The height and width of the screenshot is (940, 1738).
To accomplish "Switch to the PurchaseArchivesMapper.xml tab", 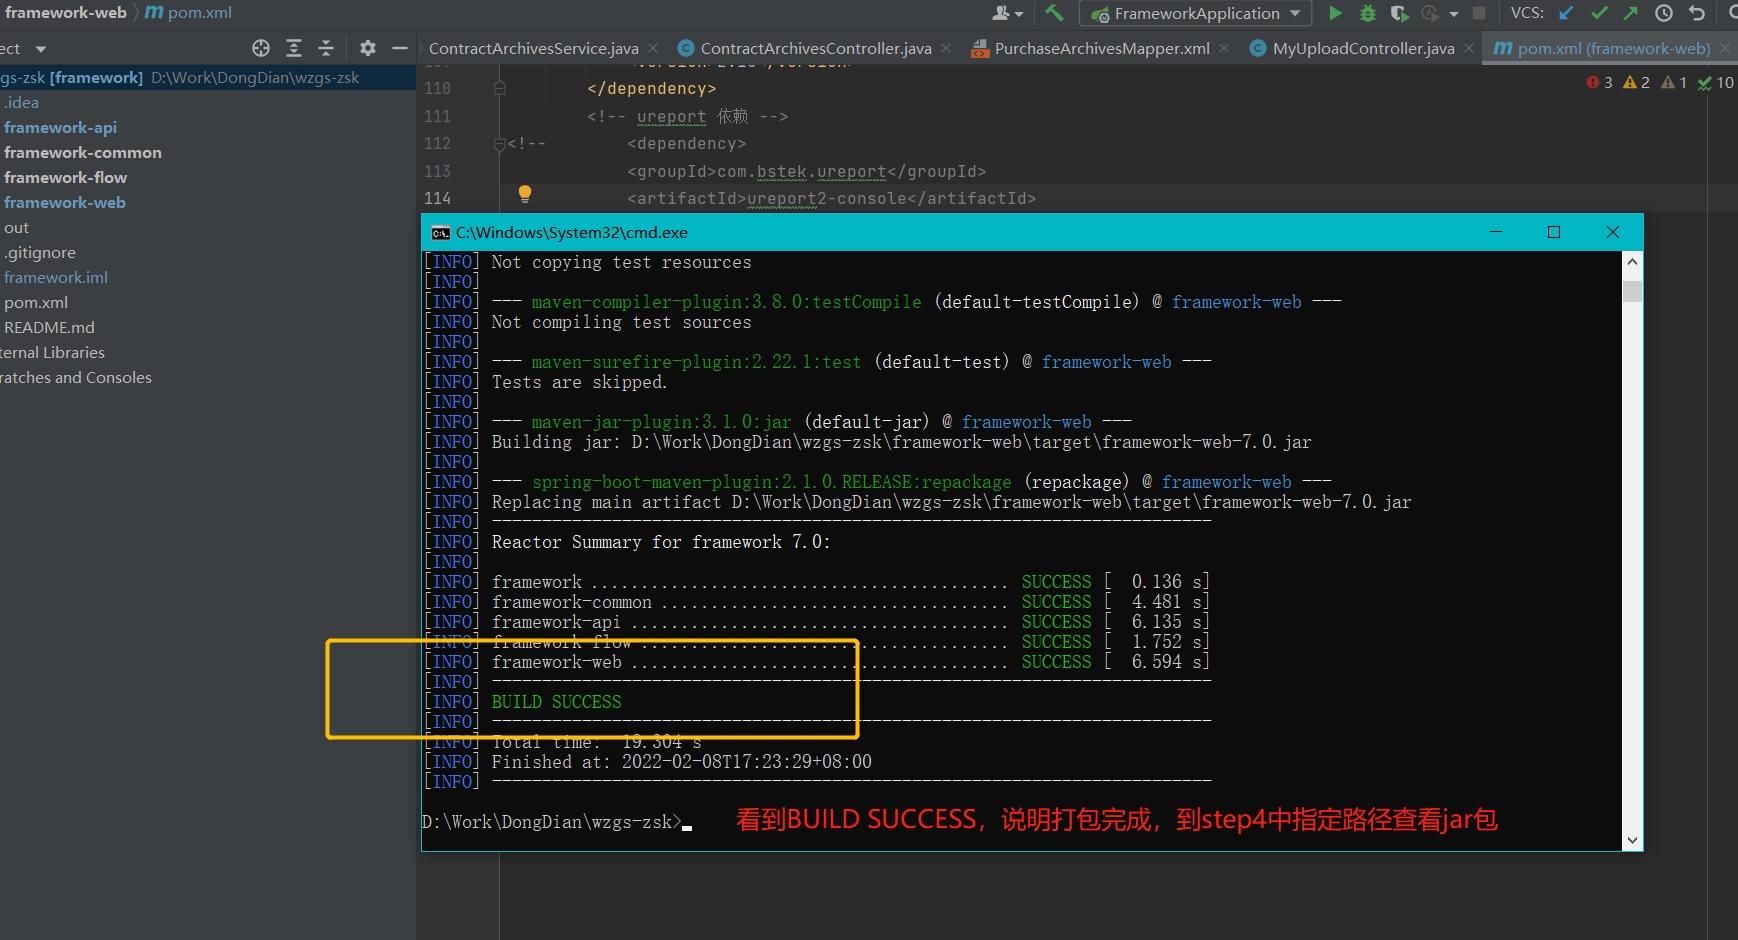I will (1093, 47).
